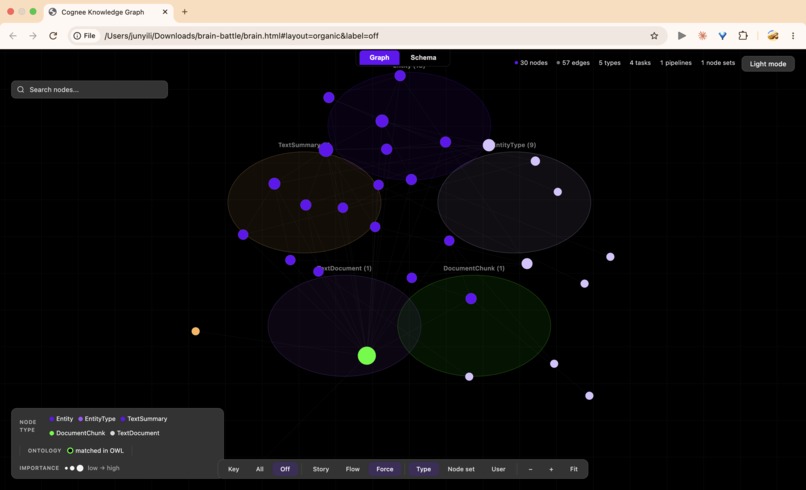Click the large green DocumentChunk node
Screen dimensions: 806x490
pos(367,355)
